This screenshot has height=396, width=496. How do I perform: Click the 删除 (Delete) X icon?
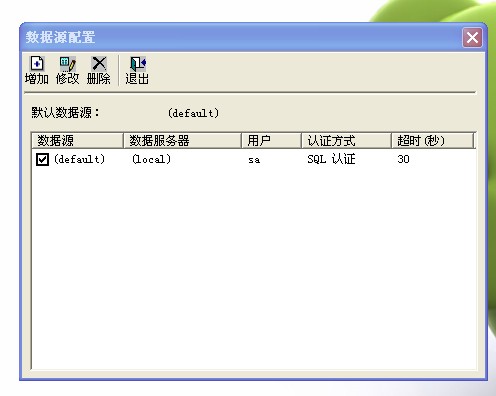pyautogui.click(x=99, y=63)
